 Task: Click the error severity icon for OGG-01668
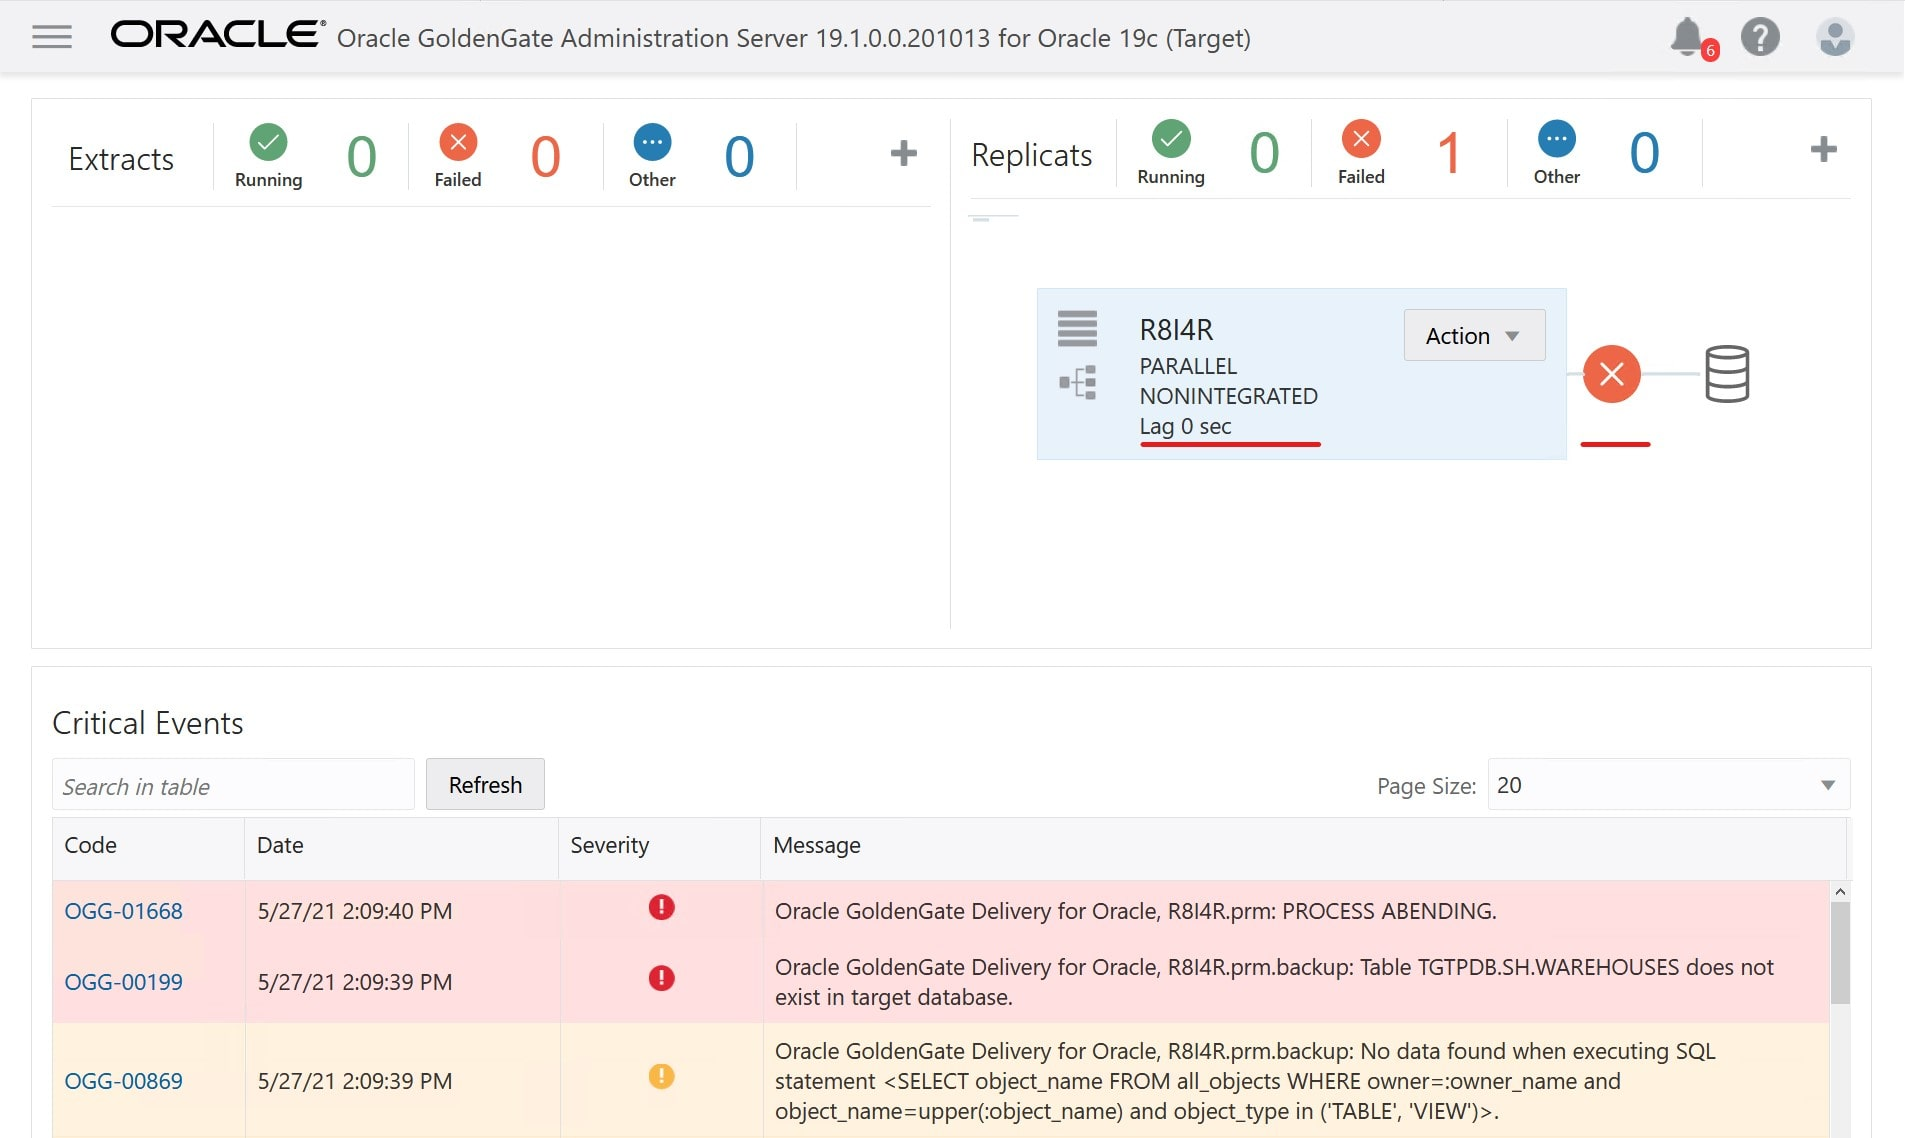pyautogui.click(x=661, y=907)
